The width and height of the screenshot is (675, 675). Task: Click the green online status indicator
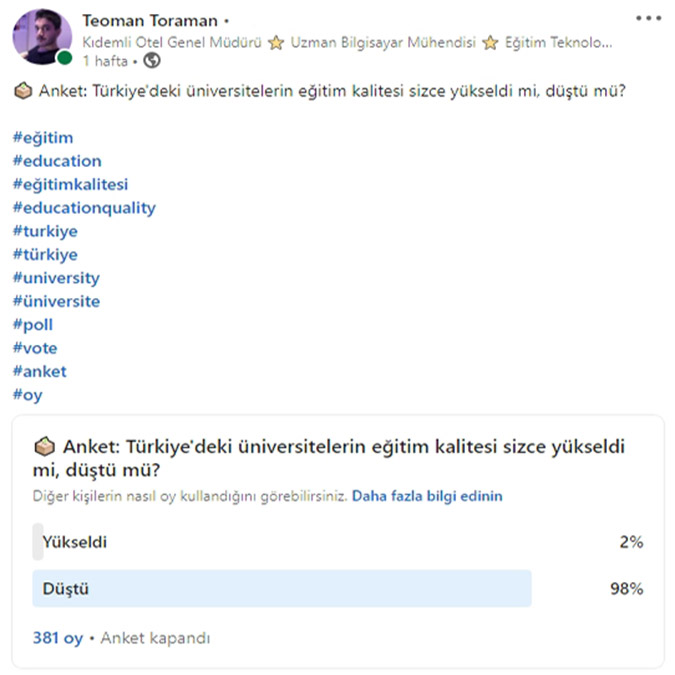(63, 58)
